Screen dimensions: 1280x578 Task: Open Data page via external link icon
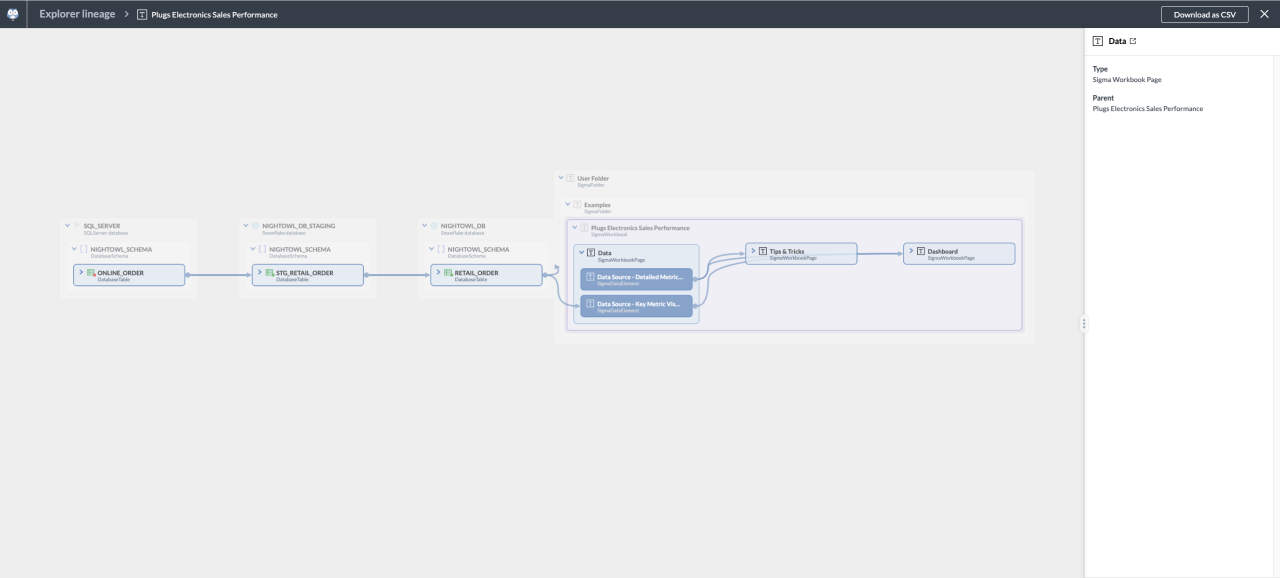pos(1132,41)
